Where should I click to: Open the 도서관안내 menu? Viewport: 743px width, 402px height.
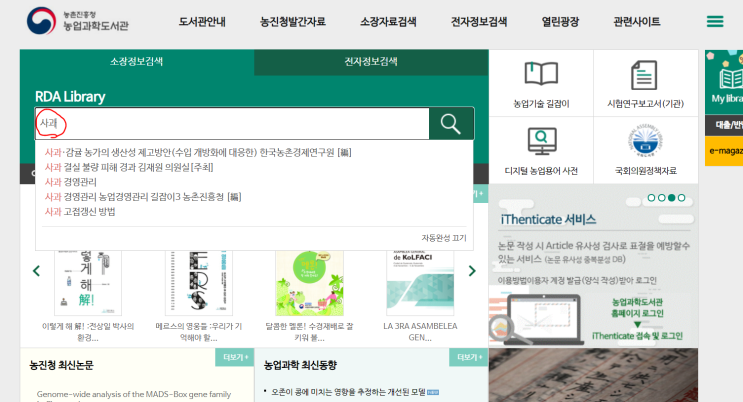pyautogui.click(x=202, y=22)
